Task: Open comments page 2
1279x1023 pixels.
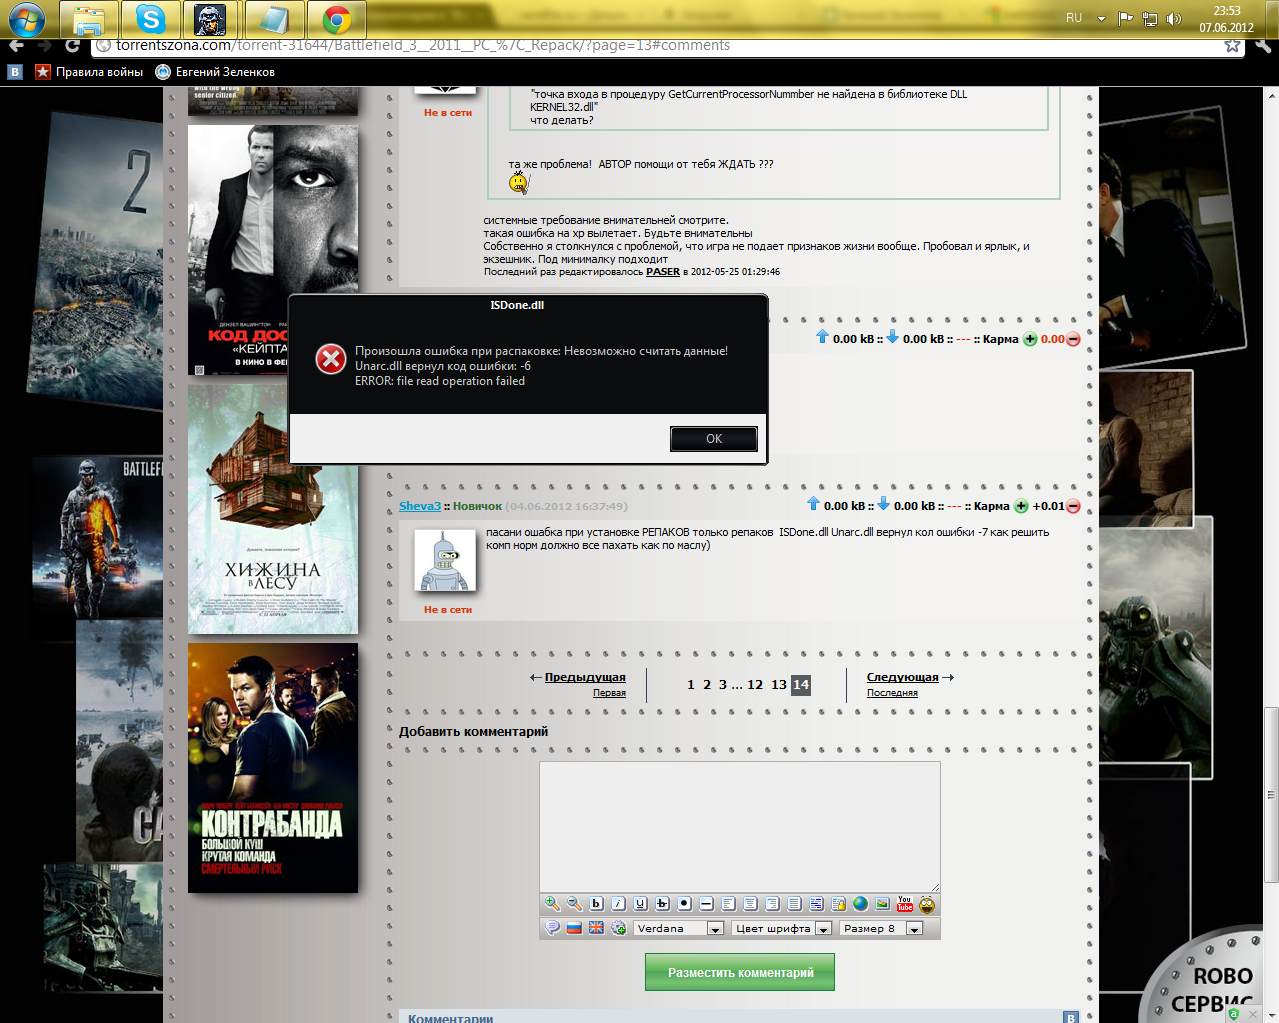Action: click(707, 685)
